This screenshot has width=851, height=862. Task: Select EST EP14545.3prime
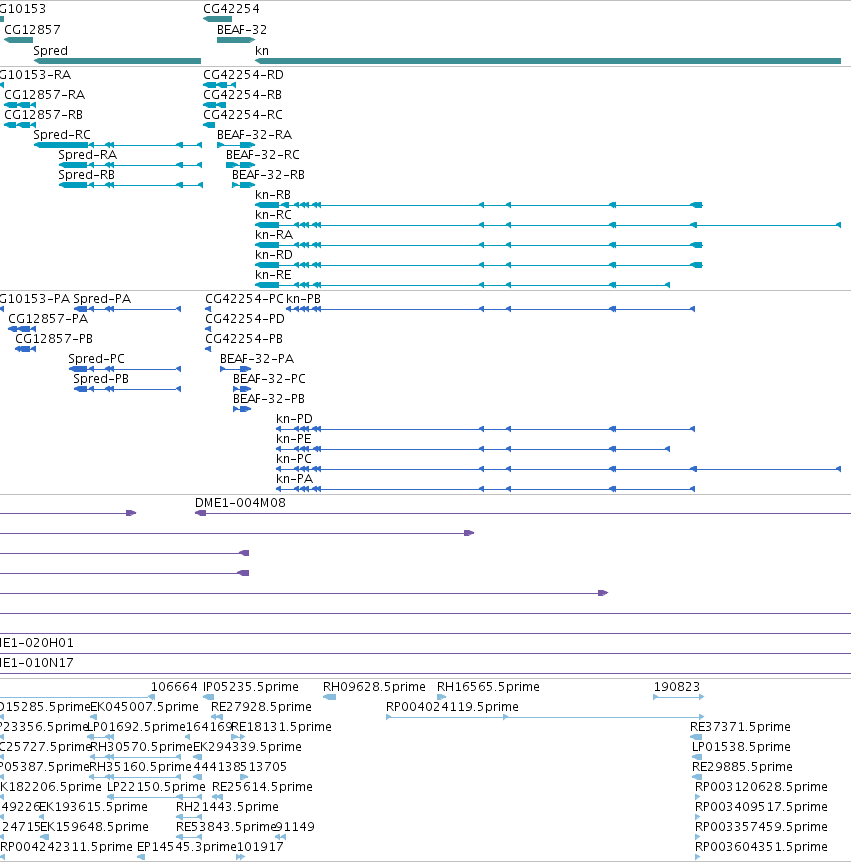coord(141,857)
